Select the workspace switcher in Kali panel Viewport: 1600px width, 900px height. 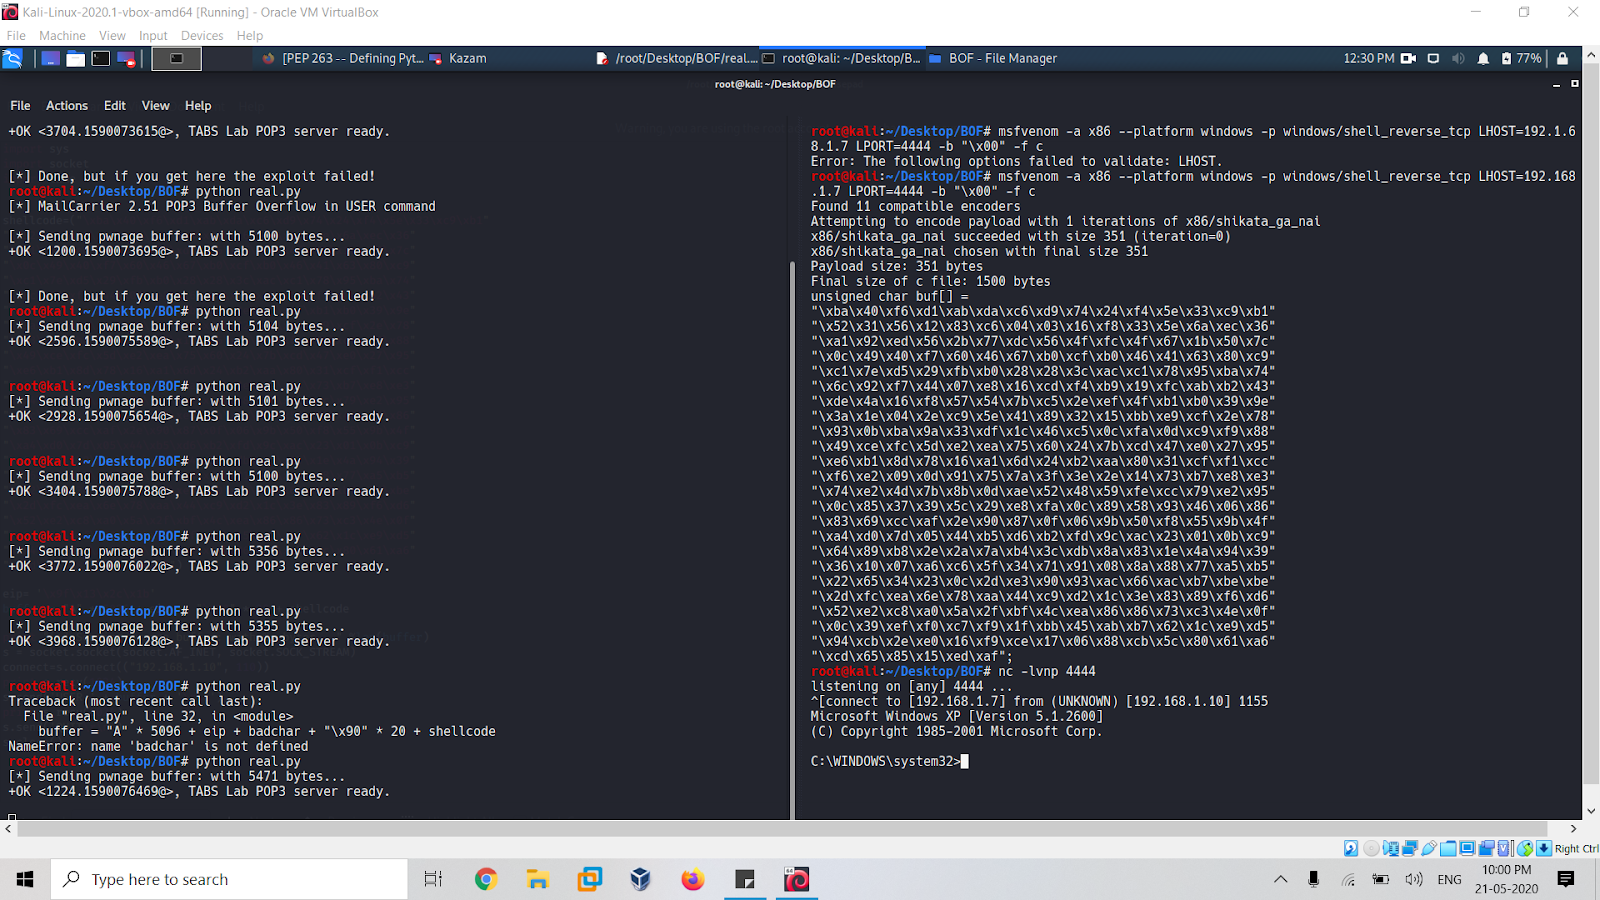[177, 59]
